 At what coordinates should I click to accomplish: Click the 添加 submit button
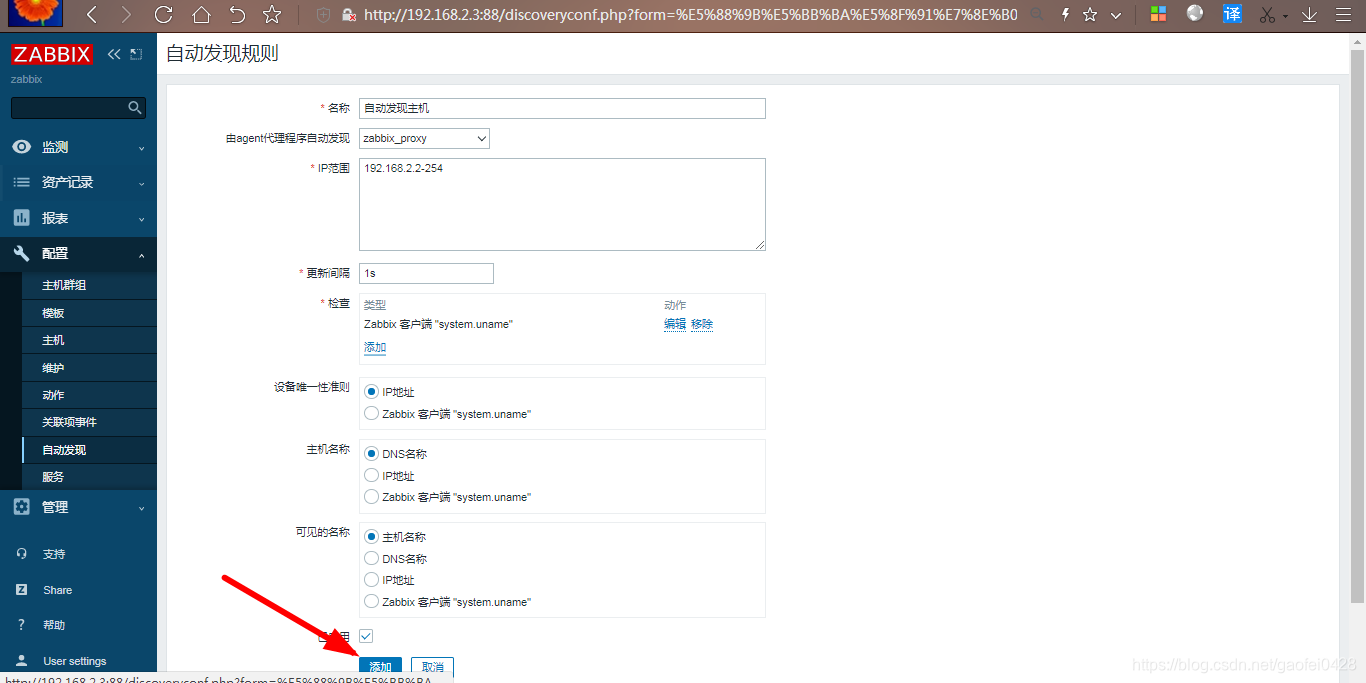point(381,667)
